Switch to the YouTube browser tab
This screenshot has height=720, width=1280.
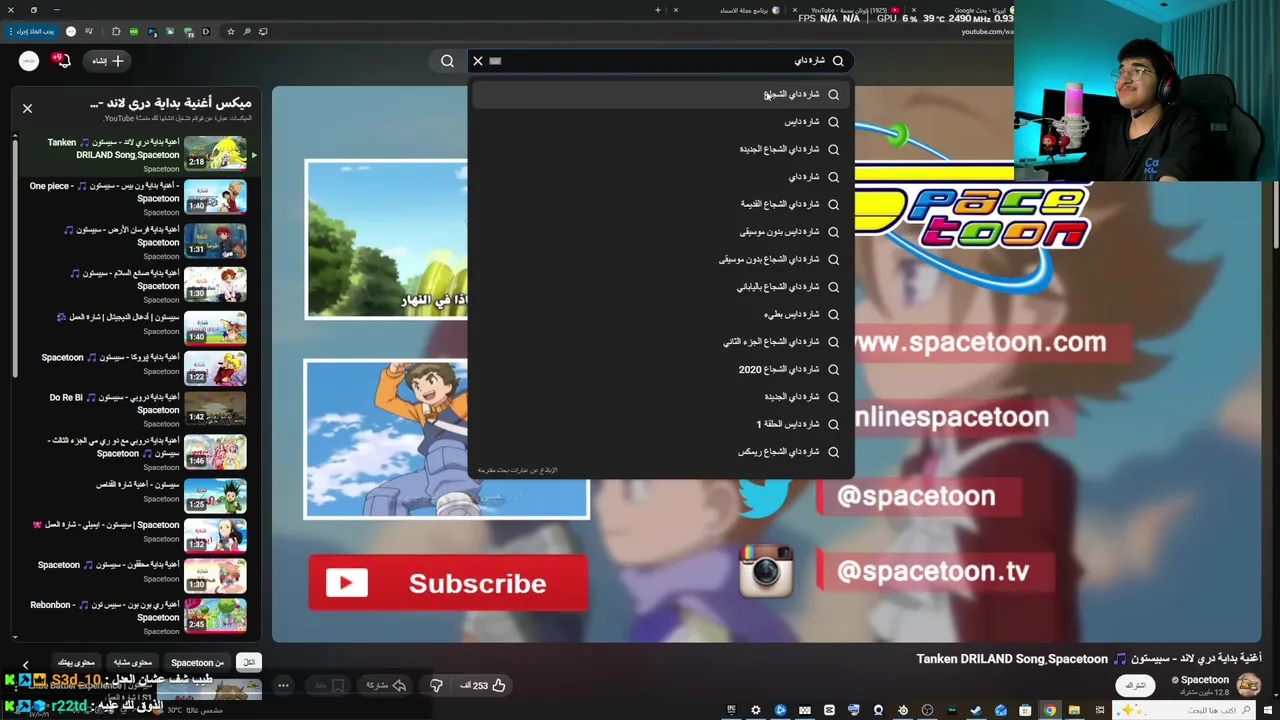[x=850, y=10]
